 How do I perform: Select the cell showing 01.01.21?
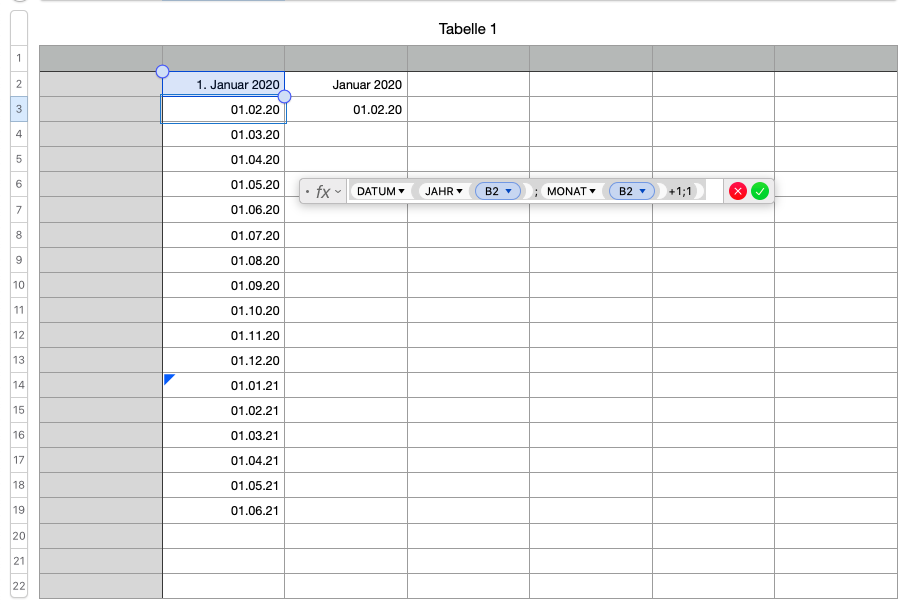click(224, 385)
